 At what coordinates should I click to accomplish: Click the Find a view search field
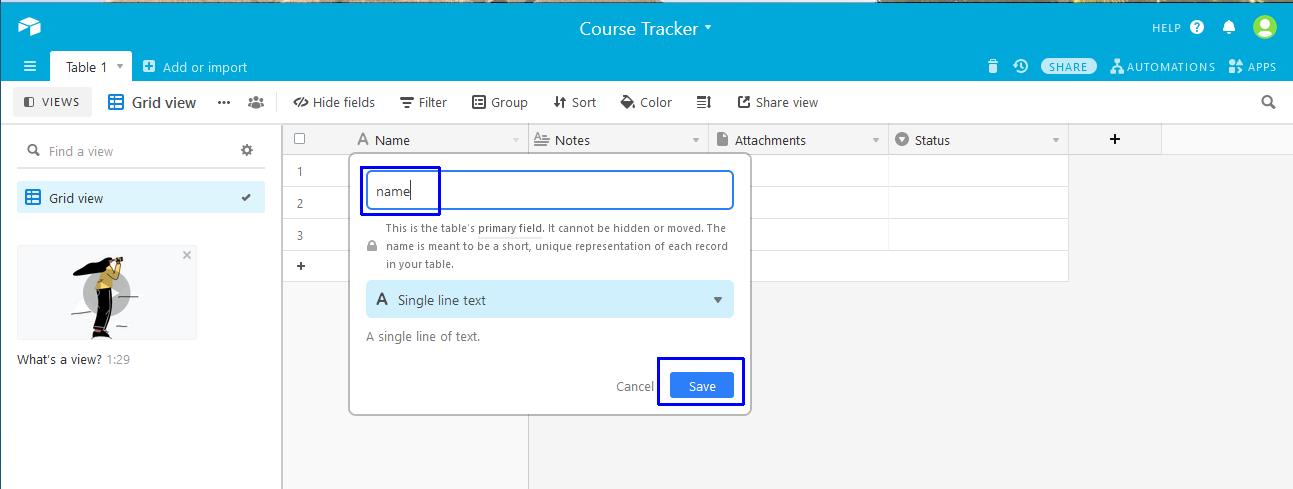(128, 151)
